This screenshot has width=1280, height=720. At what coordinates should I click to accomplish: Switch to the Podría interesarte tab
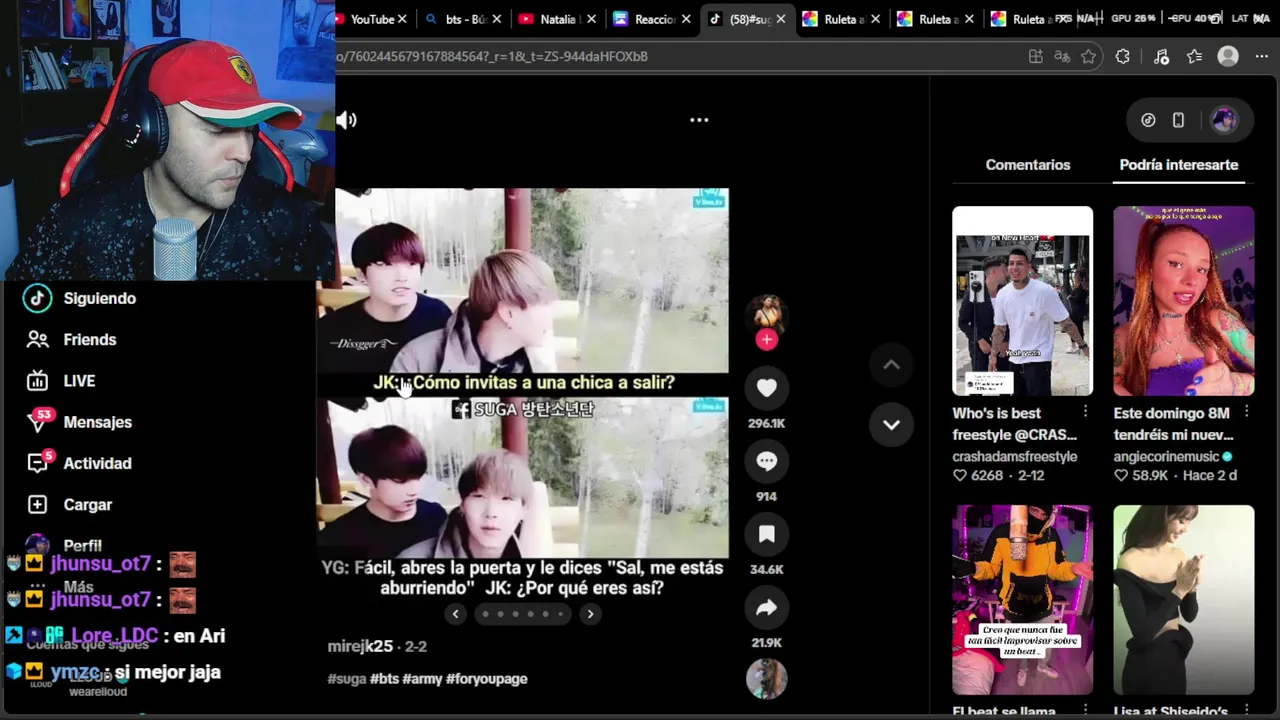point(1179,165)
